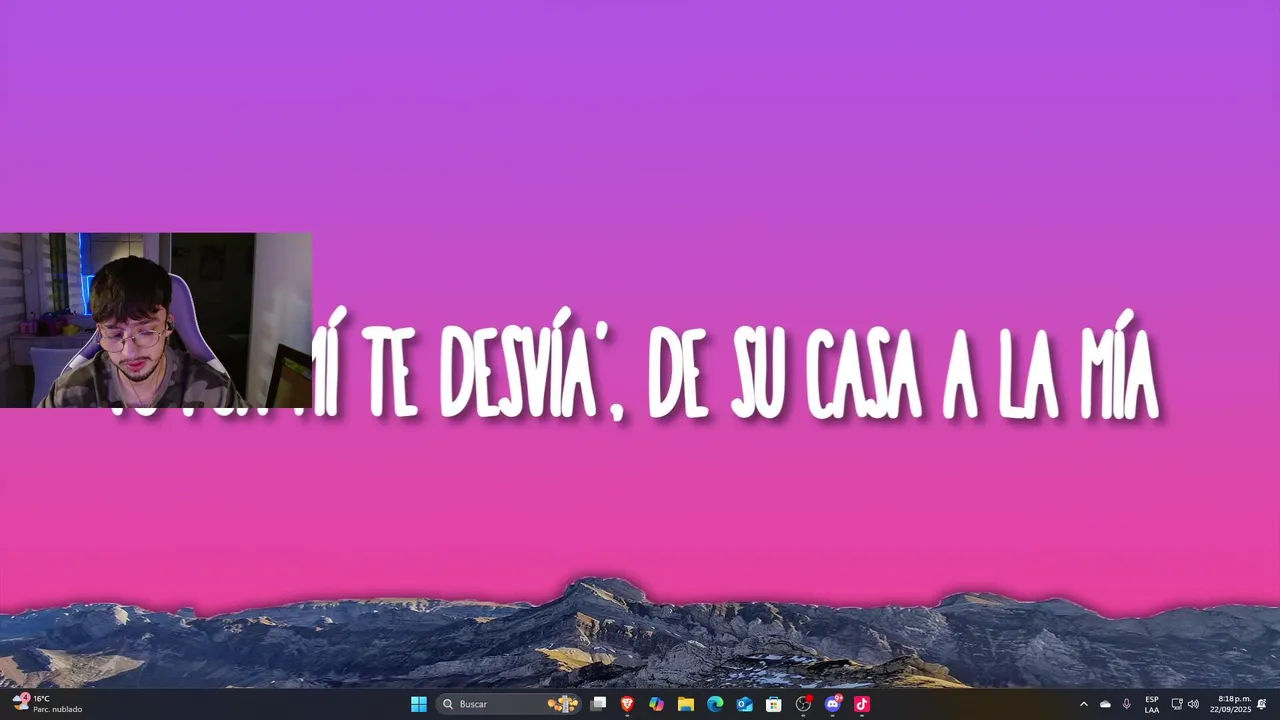Click the Buscar search box
The width and height of the screenshot is (1280, 720).
509,704
